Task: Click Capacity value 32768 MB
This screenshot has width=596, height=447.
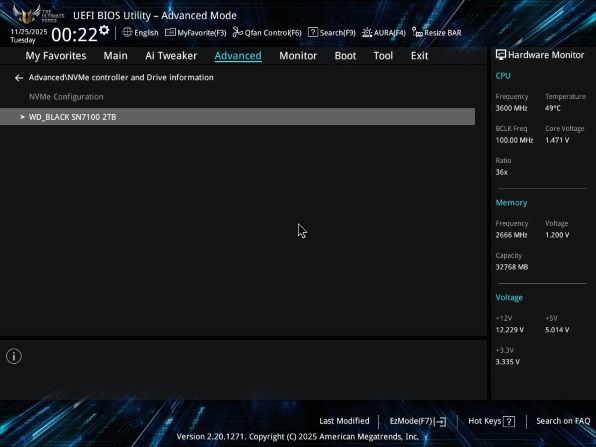Action: tap(512, 267)
